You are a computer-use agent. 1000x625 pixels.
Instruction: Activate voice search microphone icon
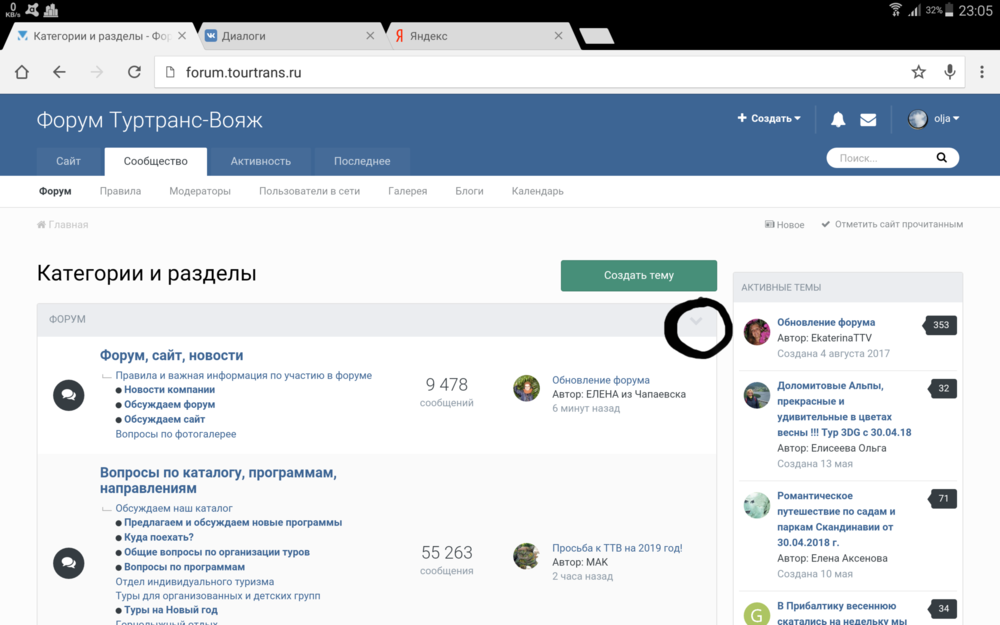[x=950, y=72]
